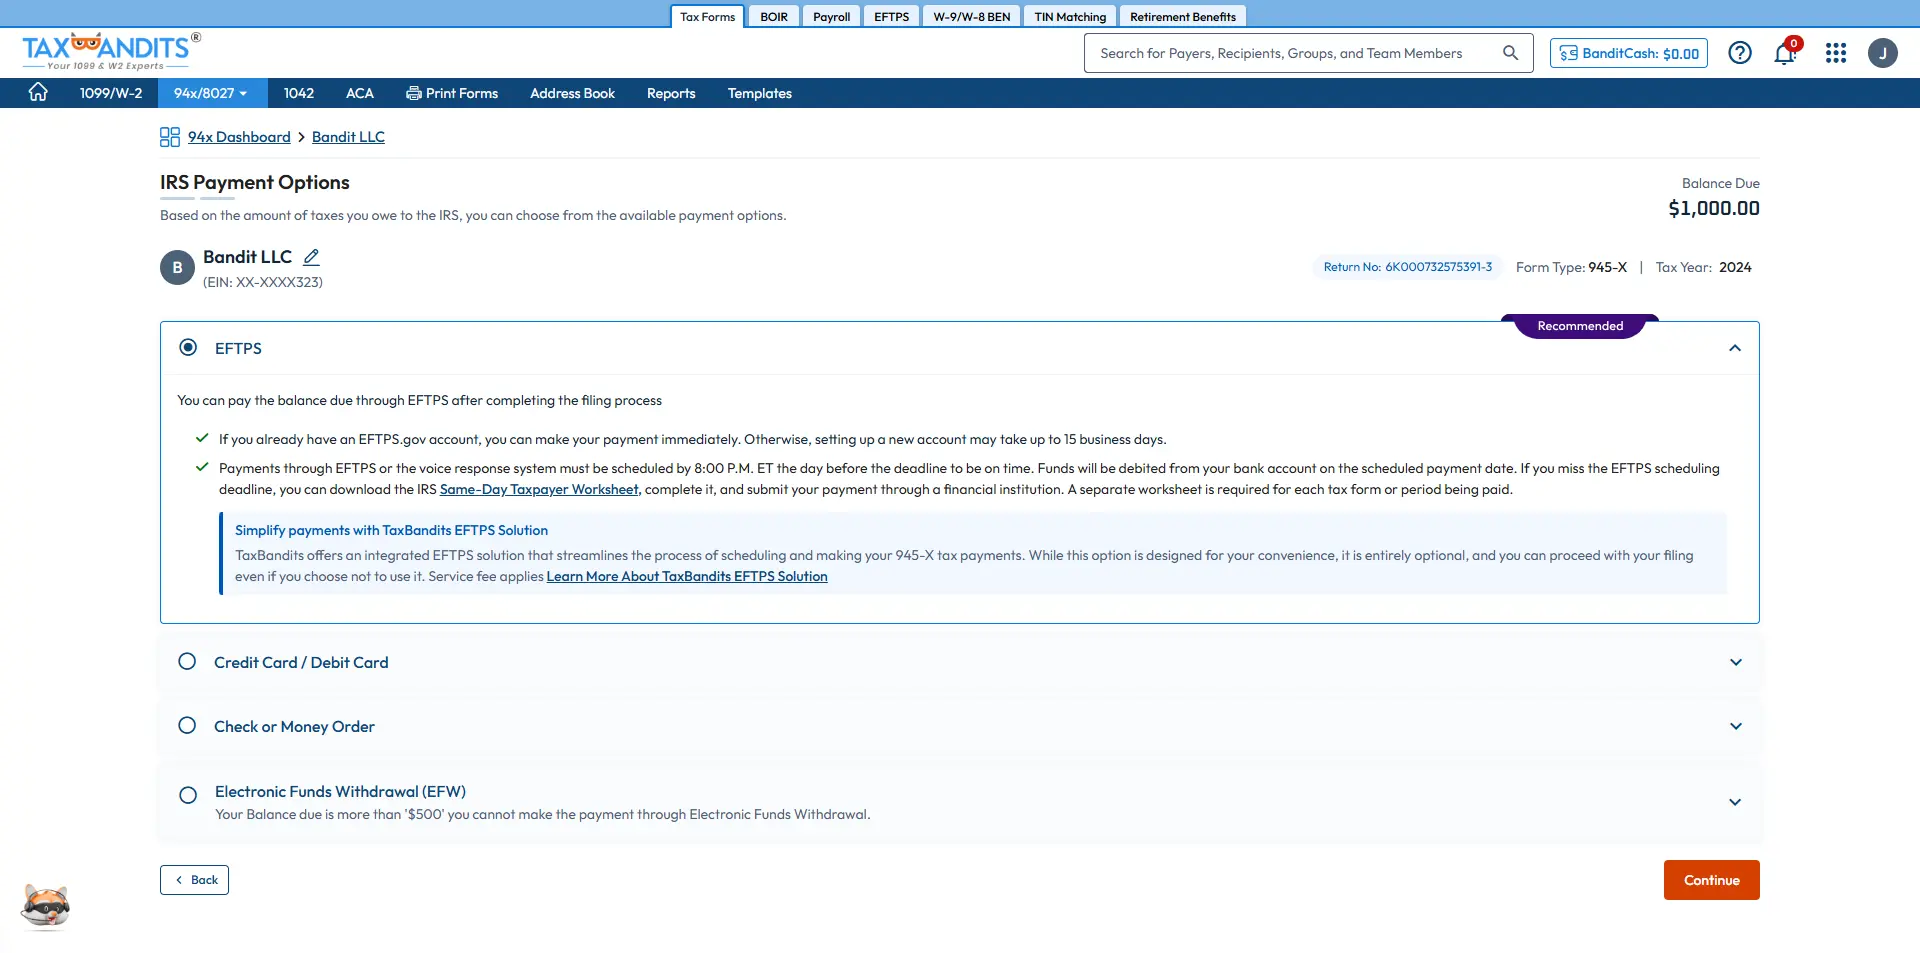Open the 1099/W-2 menu
1920x953 pixels.
click(111, 93)
